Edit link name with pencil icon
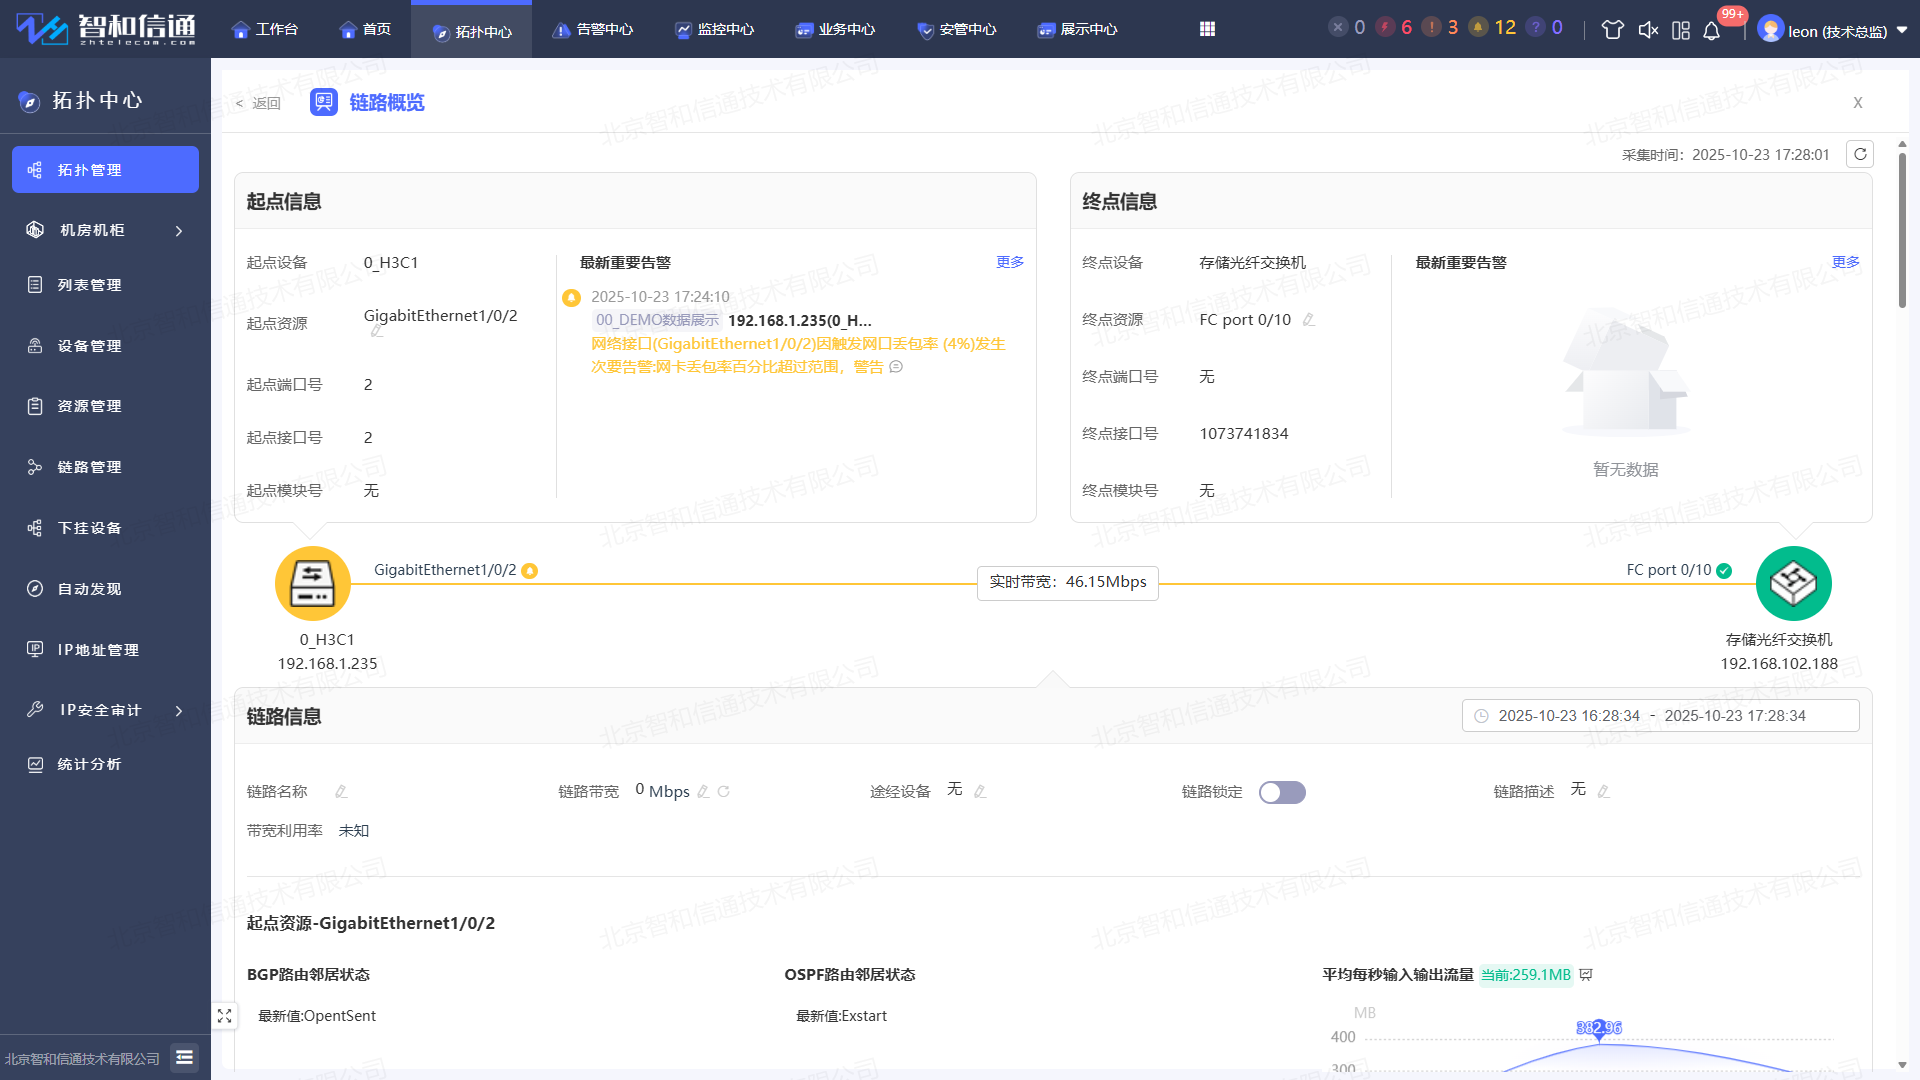Viewport: 1920px width, 1080px height. coord(341,792)
